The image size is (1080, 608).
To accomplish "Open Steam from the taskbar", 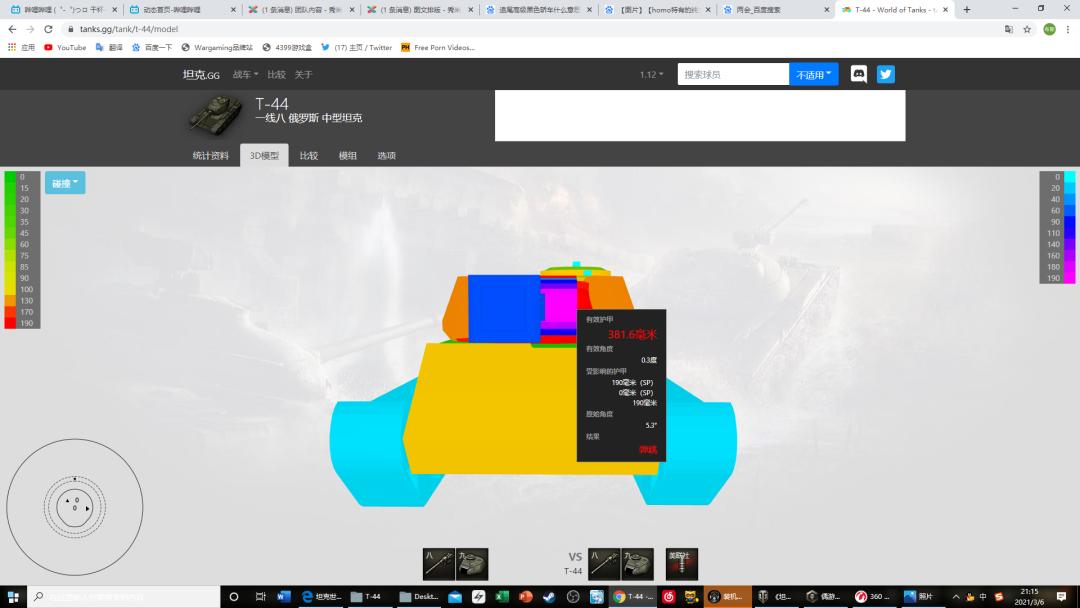I will click(x=549, y=596).
